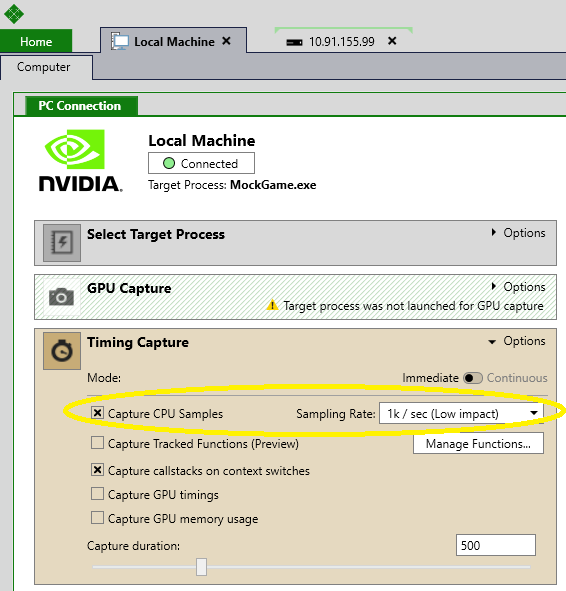566x591 pixels.
Task: Click the Select Target Process chip icon
Action: point(62,243)
